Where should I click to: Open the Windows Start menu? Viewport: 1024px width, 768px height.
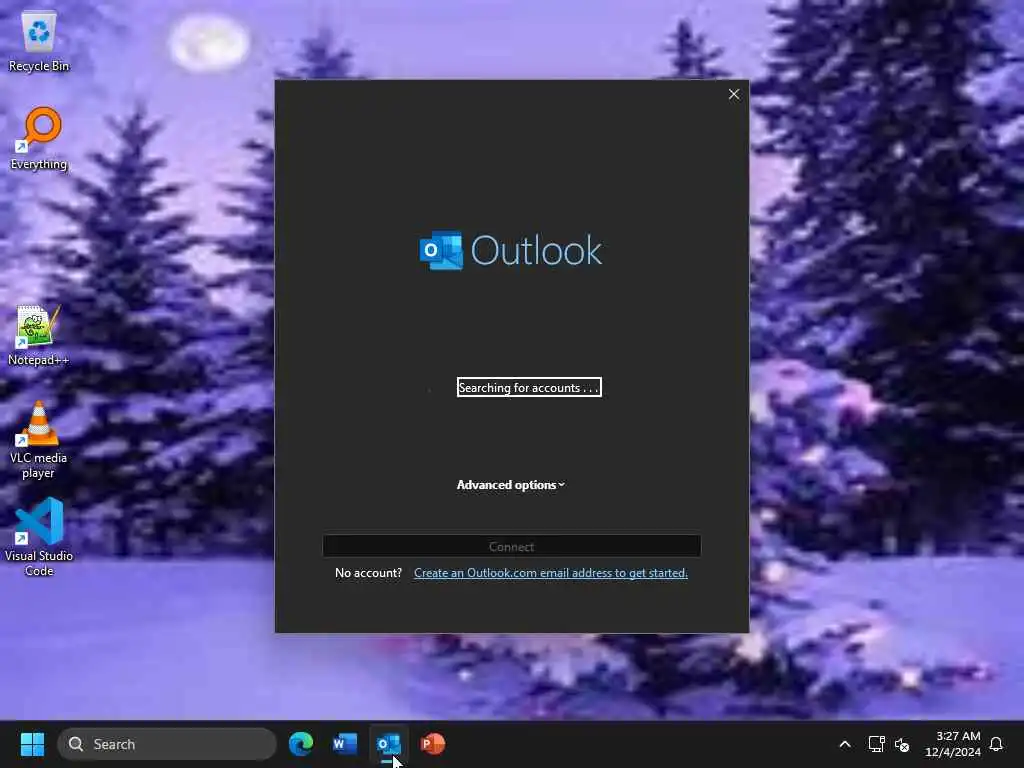coord(32,744)
